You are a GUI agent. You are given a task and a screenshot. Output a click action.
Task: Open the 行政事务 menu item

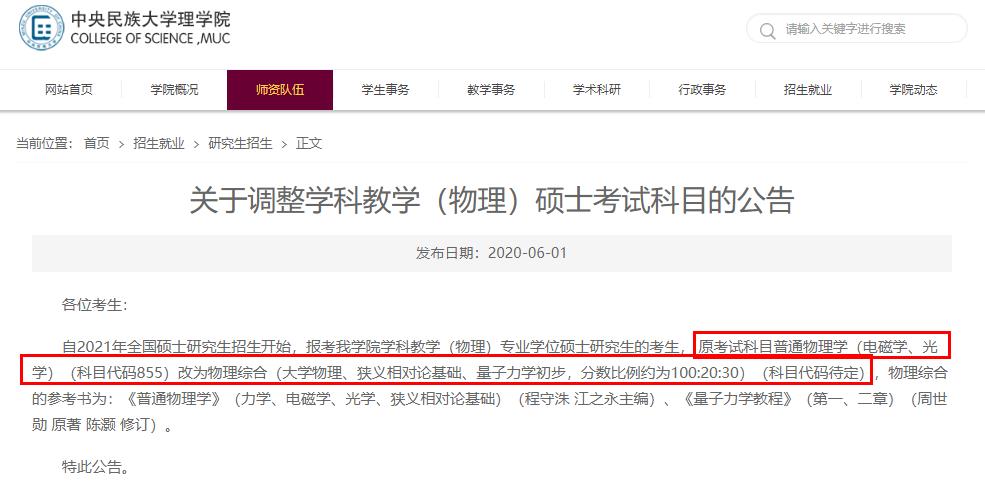tap(702, 90)
